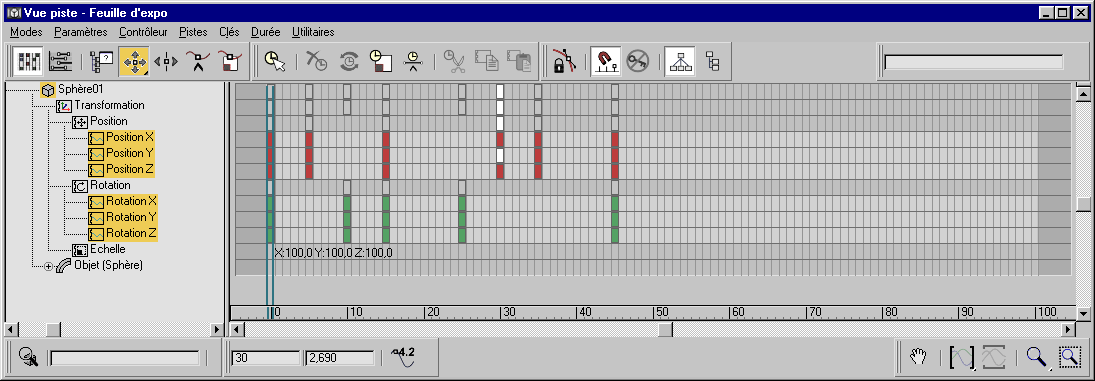Screen dimensions: 1095x381
Task: Click the Echelle track label
Action: (x=108, y=249)
